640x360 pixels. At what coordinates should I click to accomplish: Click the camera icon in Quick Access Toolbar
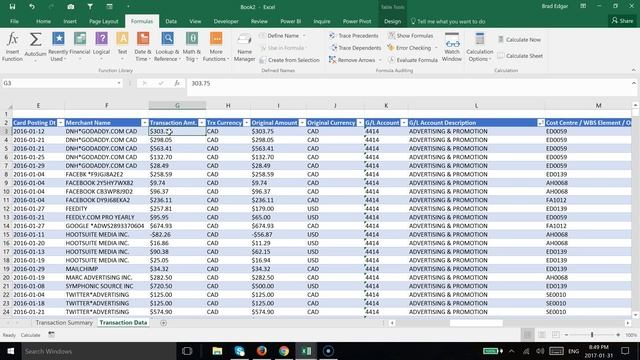(x=71, y=7)
